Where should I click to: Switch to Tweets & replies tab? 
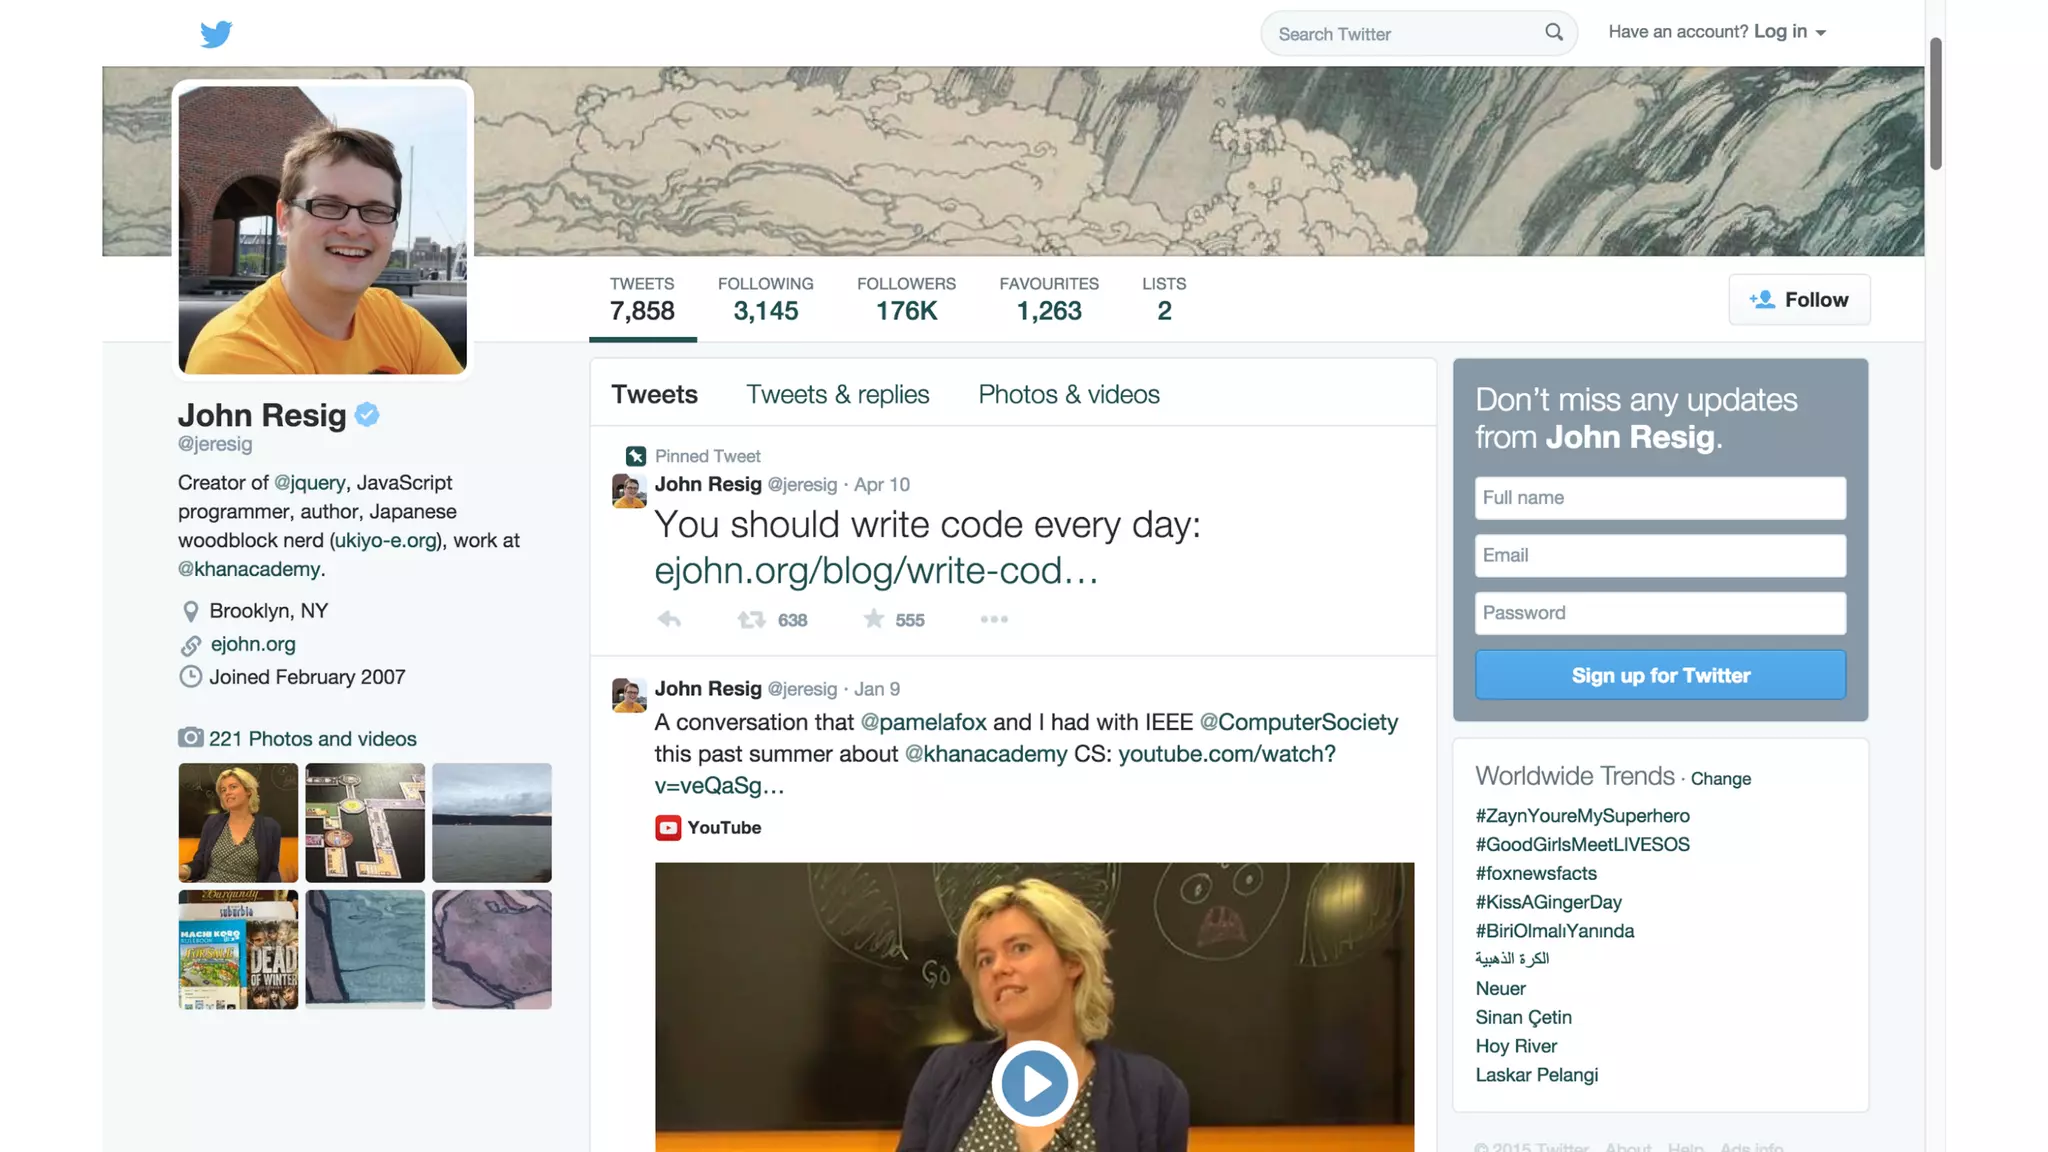pos(837,394)
